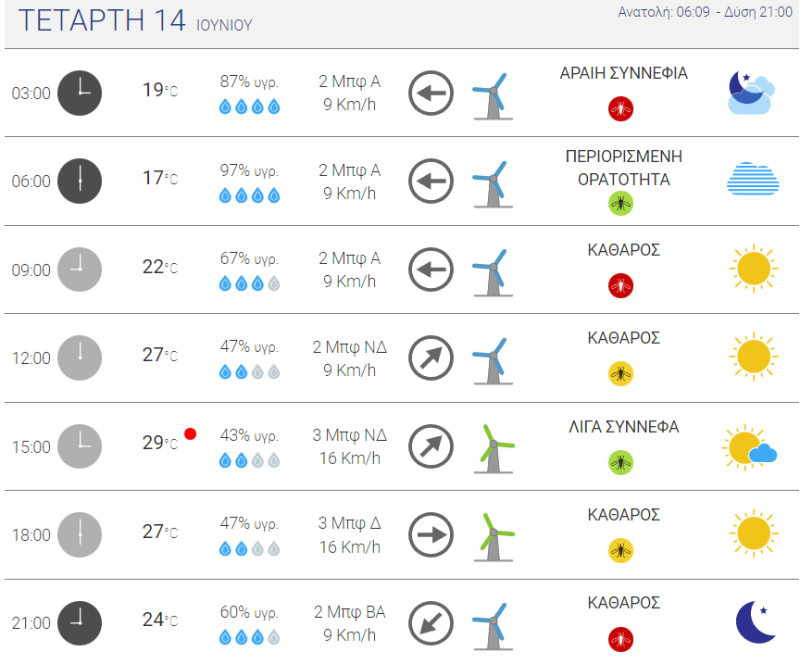The image size is (800, 664).
Task: Click the 03:00 clock icon
Action: coord(80,93)
